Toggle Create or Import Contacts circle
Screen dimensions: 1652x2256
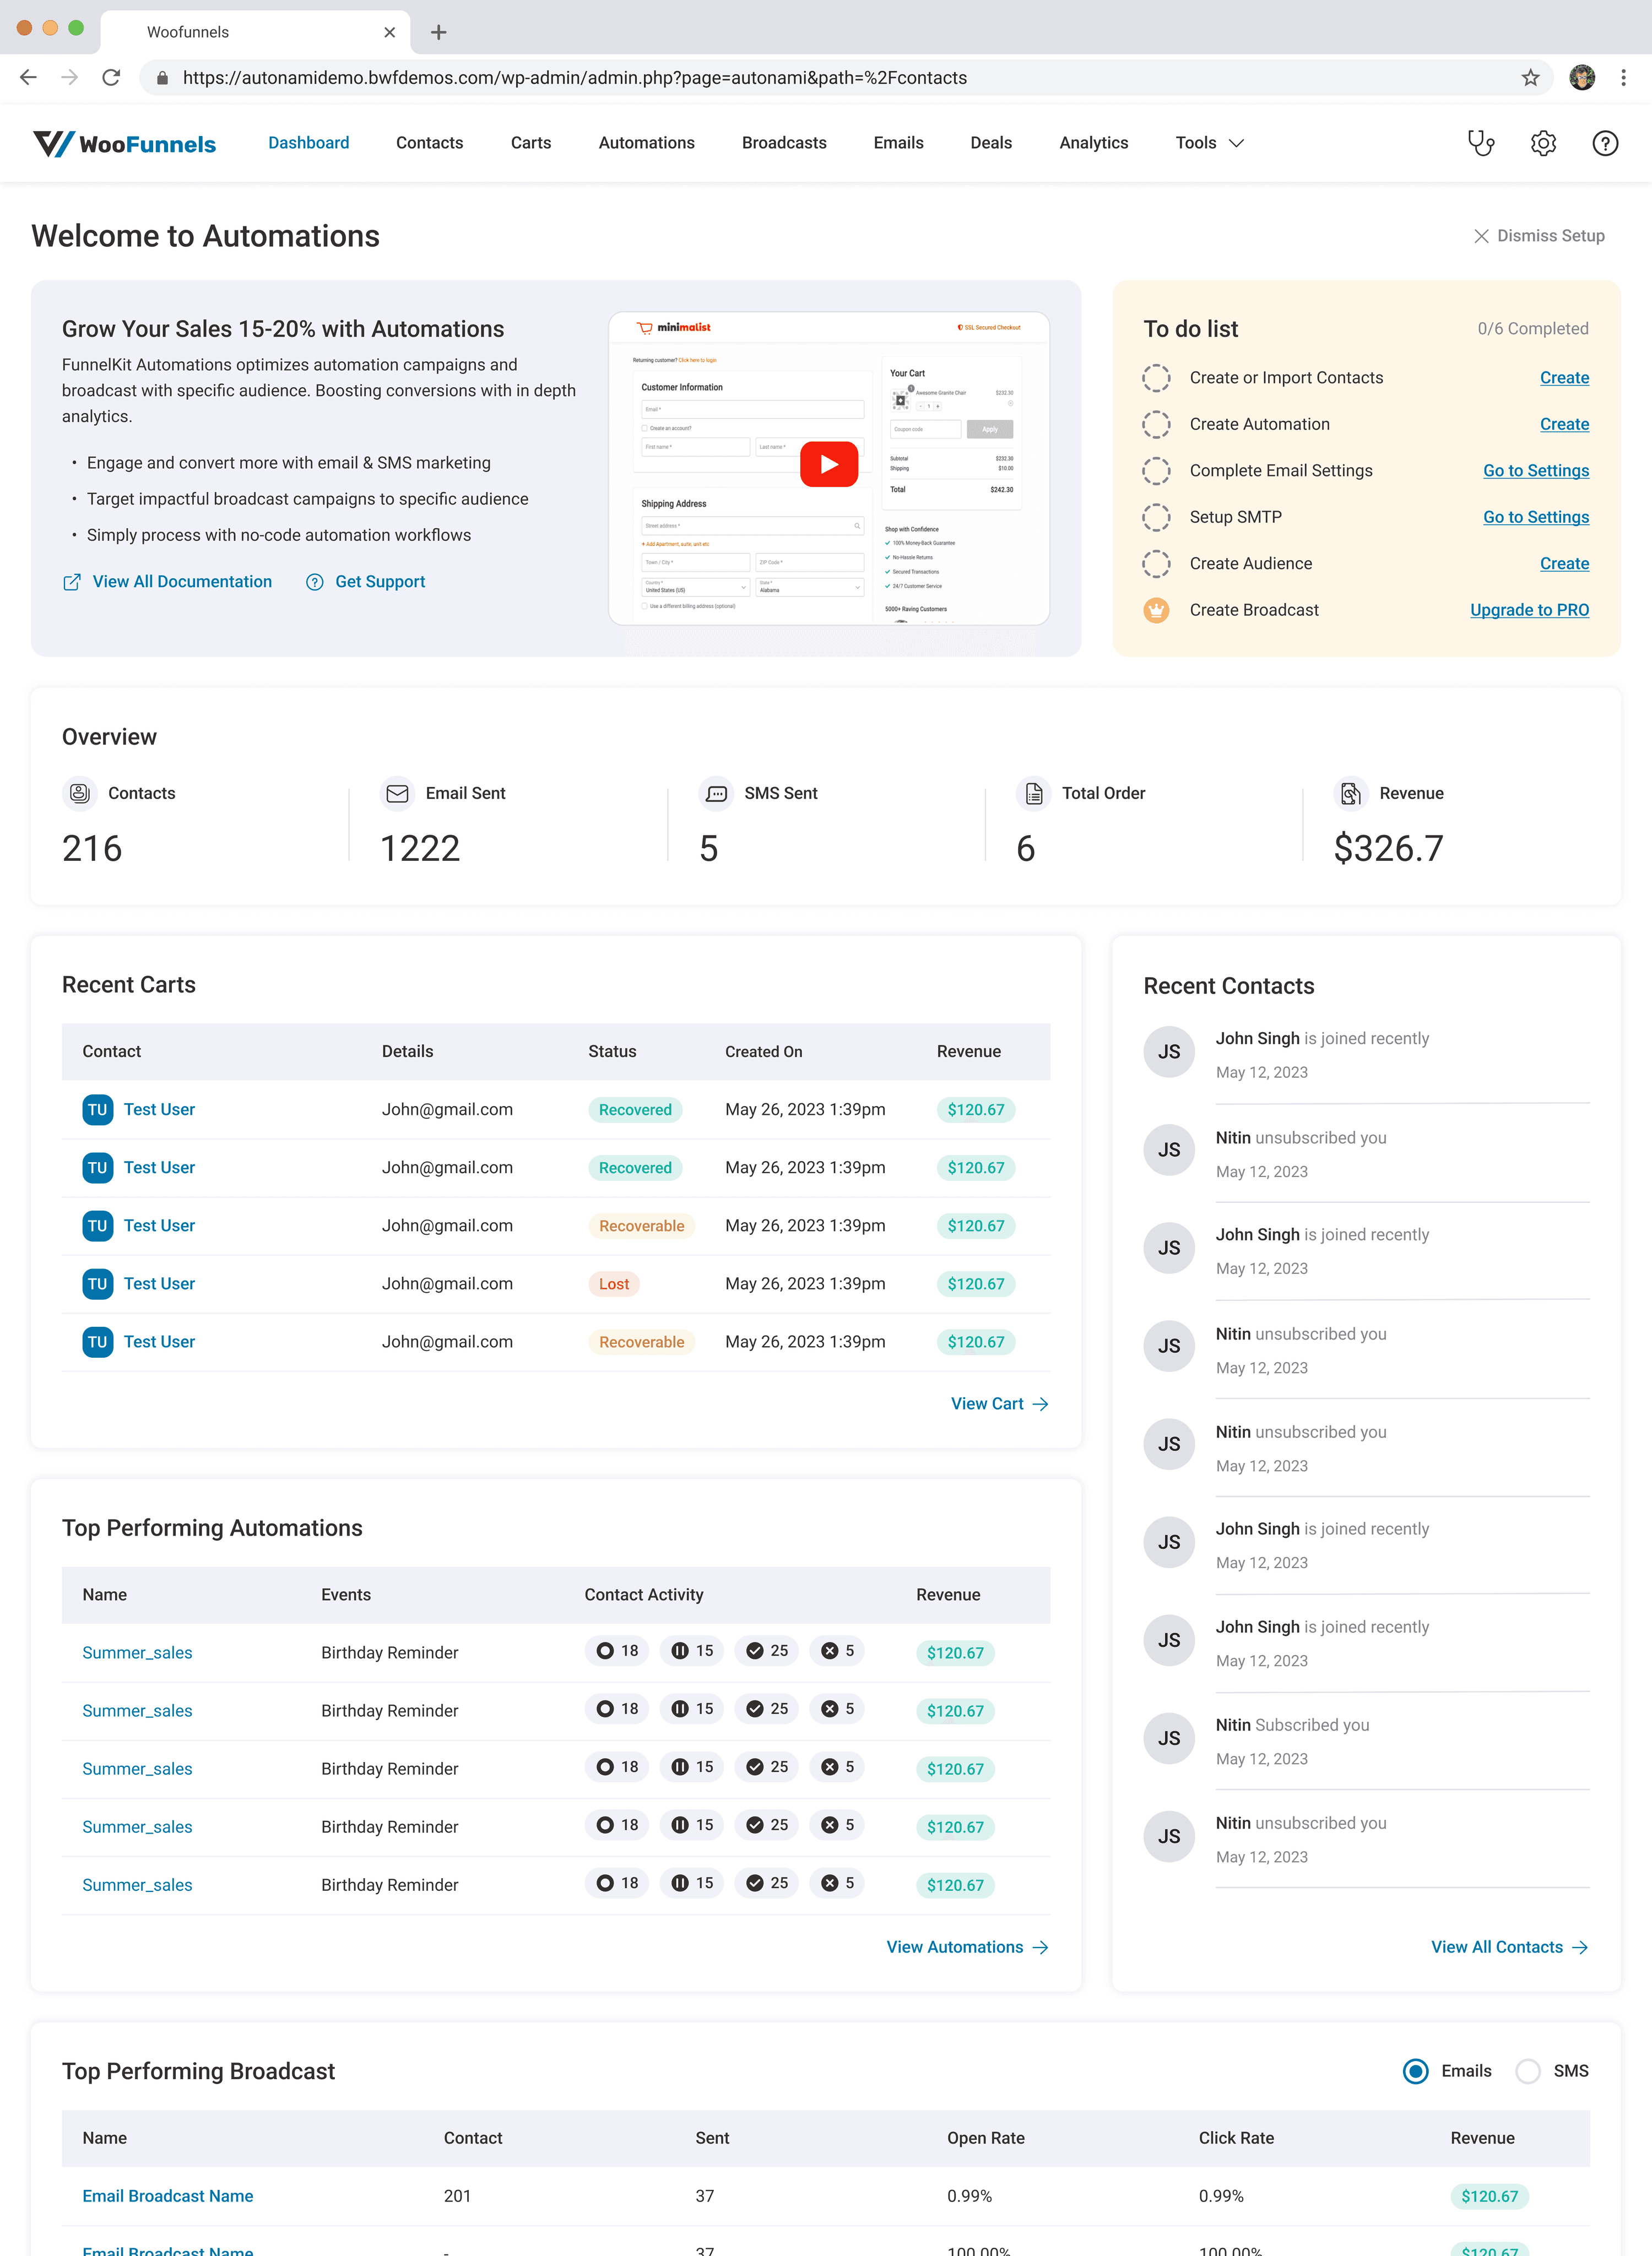[x=1156, y=378]
